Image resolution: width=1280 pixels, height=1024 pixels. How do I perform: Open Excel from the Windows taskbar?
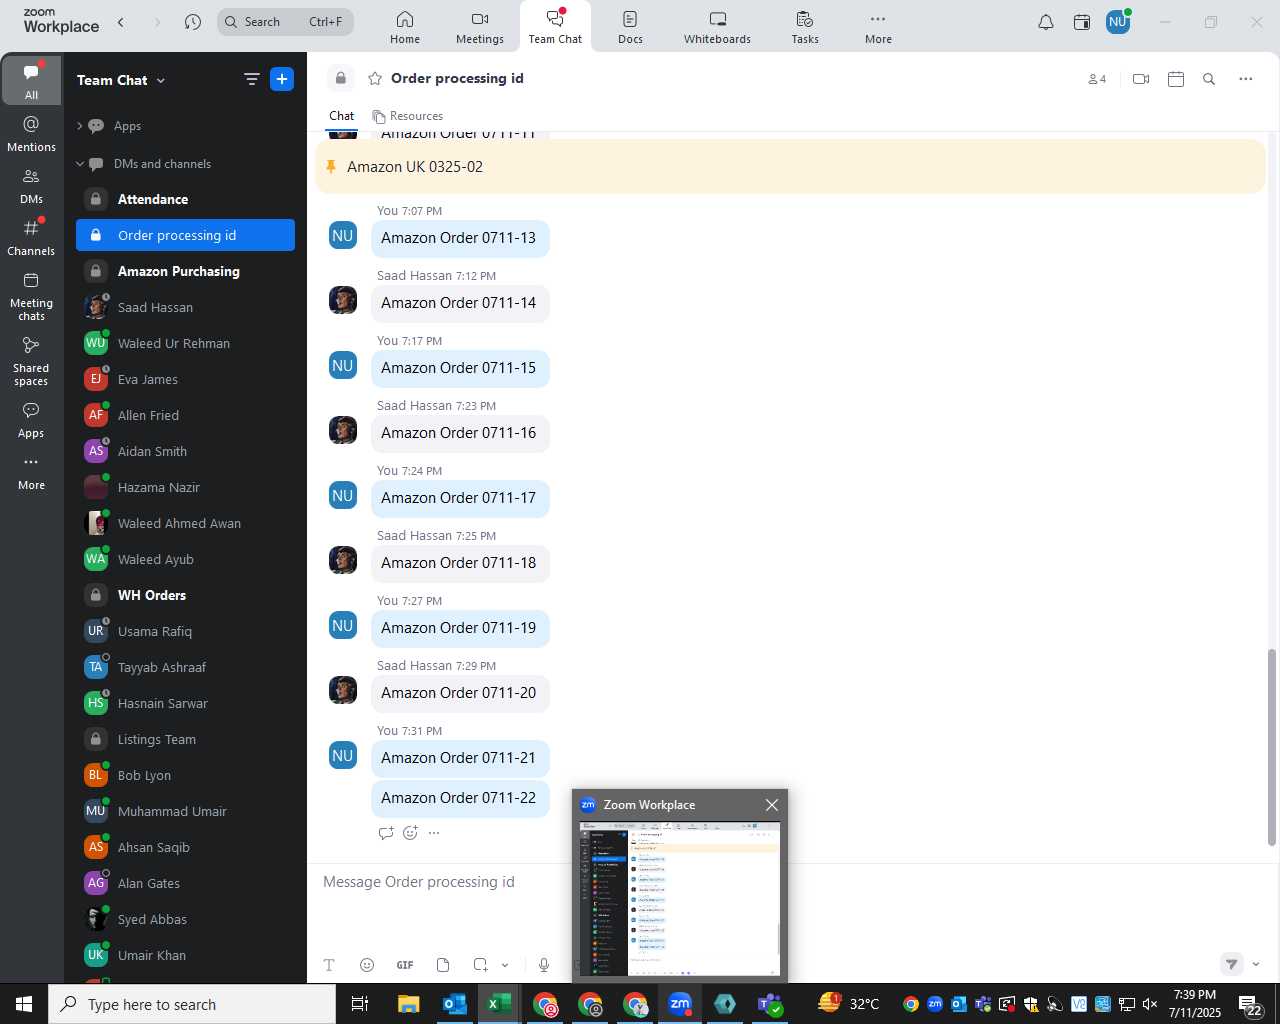tap(499, 1004)
